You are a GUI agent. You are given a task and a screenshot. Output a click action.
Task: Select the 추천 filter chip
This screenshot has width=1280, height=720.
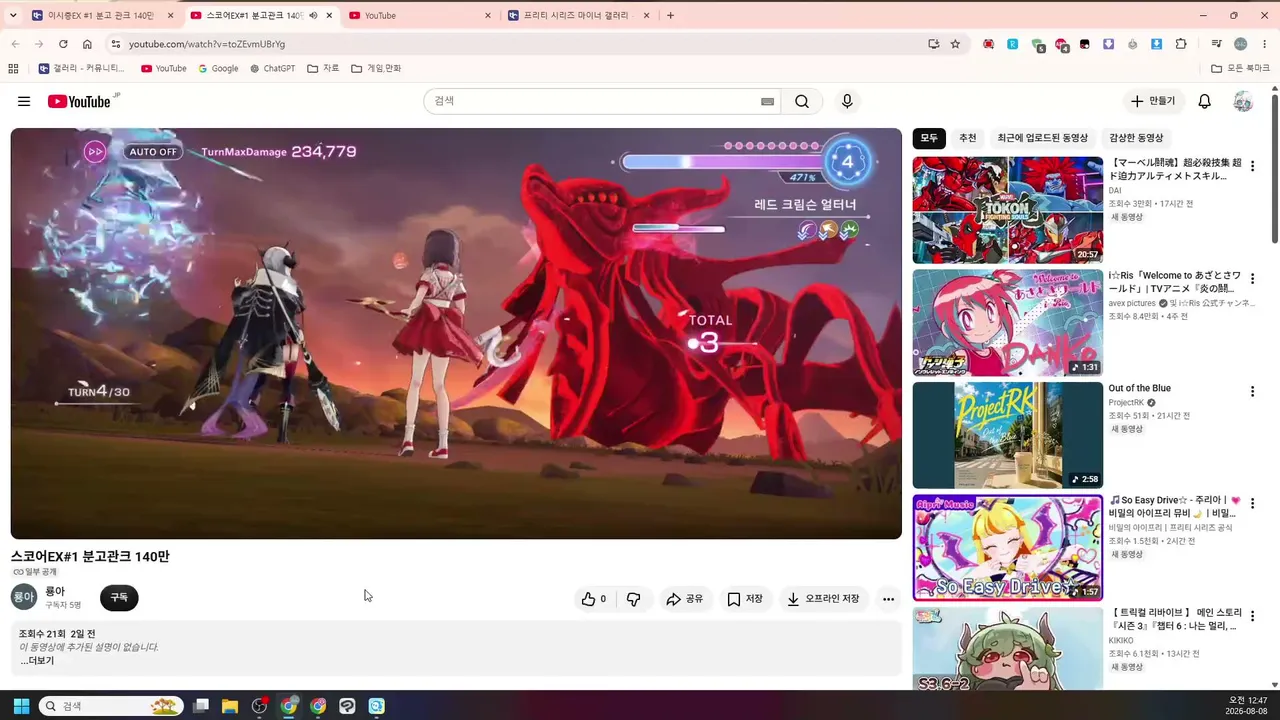pos(967,138)
